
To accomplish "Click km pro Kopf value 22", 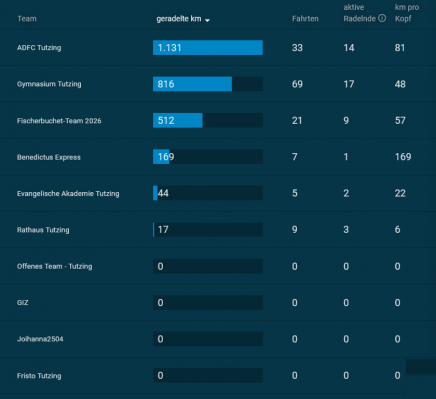I will click(400, 193).
